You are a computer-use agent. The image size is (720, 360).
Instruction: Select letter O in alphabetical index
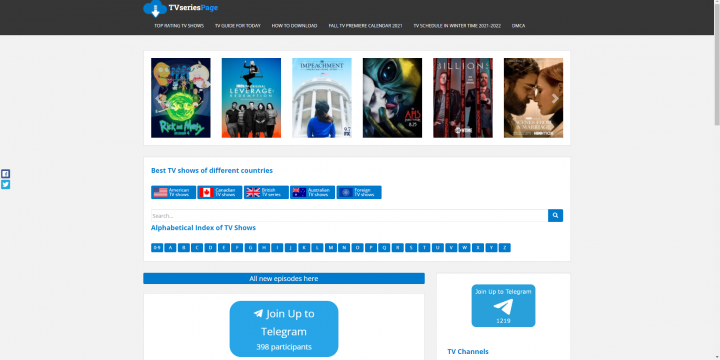(x=357, y=248)
